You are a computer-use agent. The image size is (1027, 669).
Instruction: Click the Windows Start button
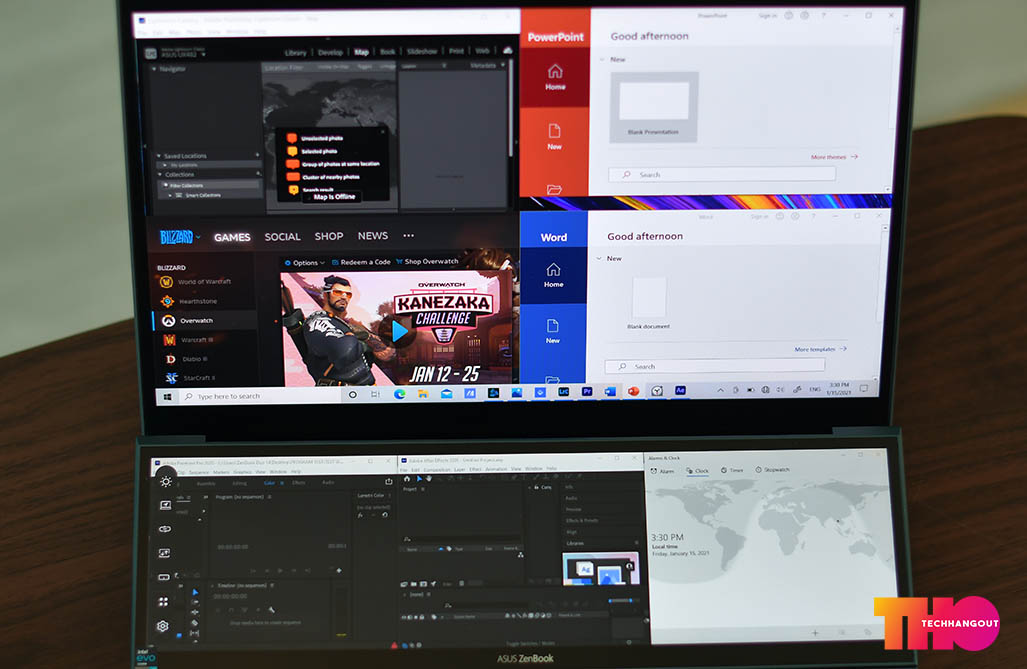pyautogui.click(x=168, y=396)
